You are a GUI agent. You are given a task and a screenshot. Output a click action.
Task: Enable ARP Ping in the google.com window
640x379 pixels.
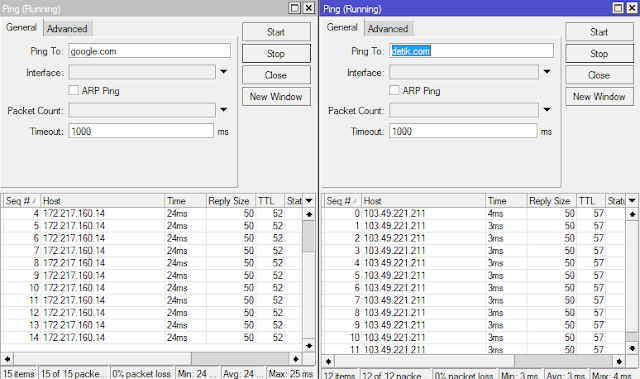coord(73,90)
